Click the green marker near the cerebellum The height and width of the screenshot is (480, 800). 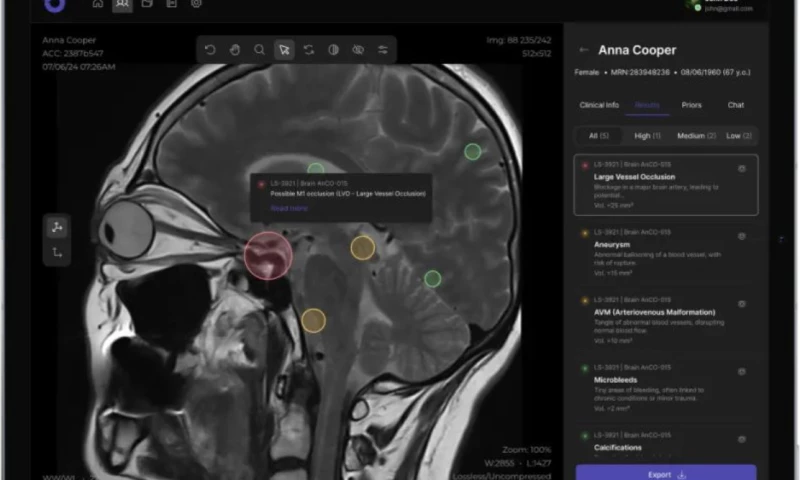click(433, 279)
